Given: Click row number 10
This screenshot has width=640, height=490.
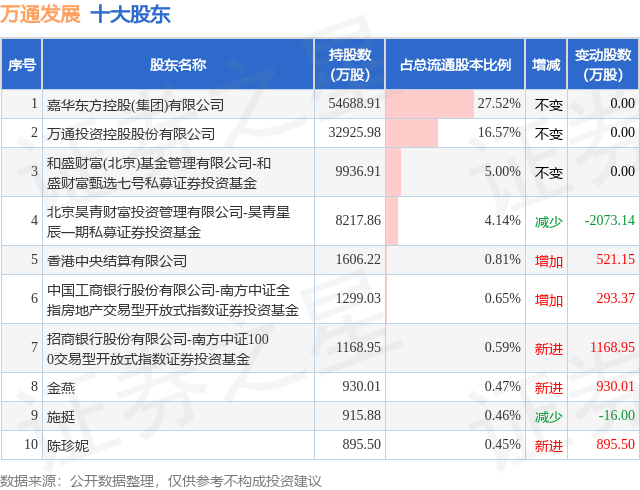Looking at the screenshot, I should pos(31,444).
